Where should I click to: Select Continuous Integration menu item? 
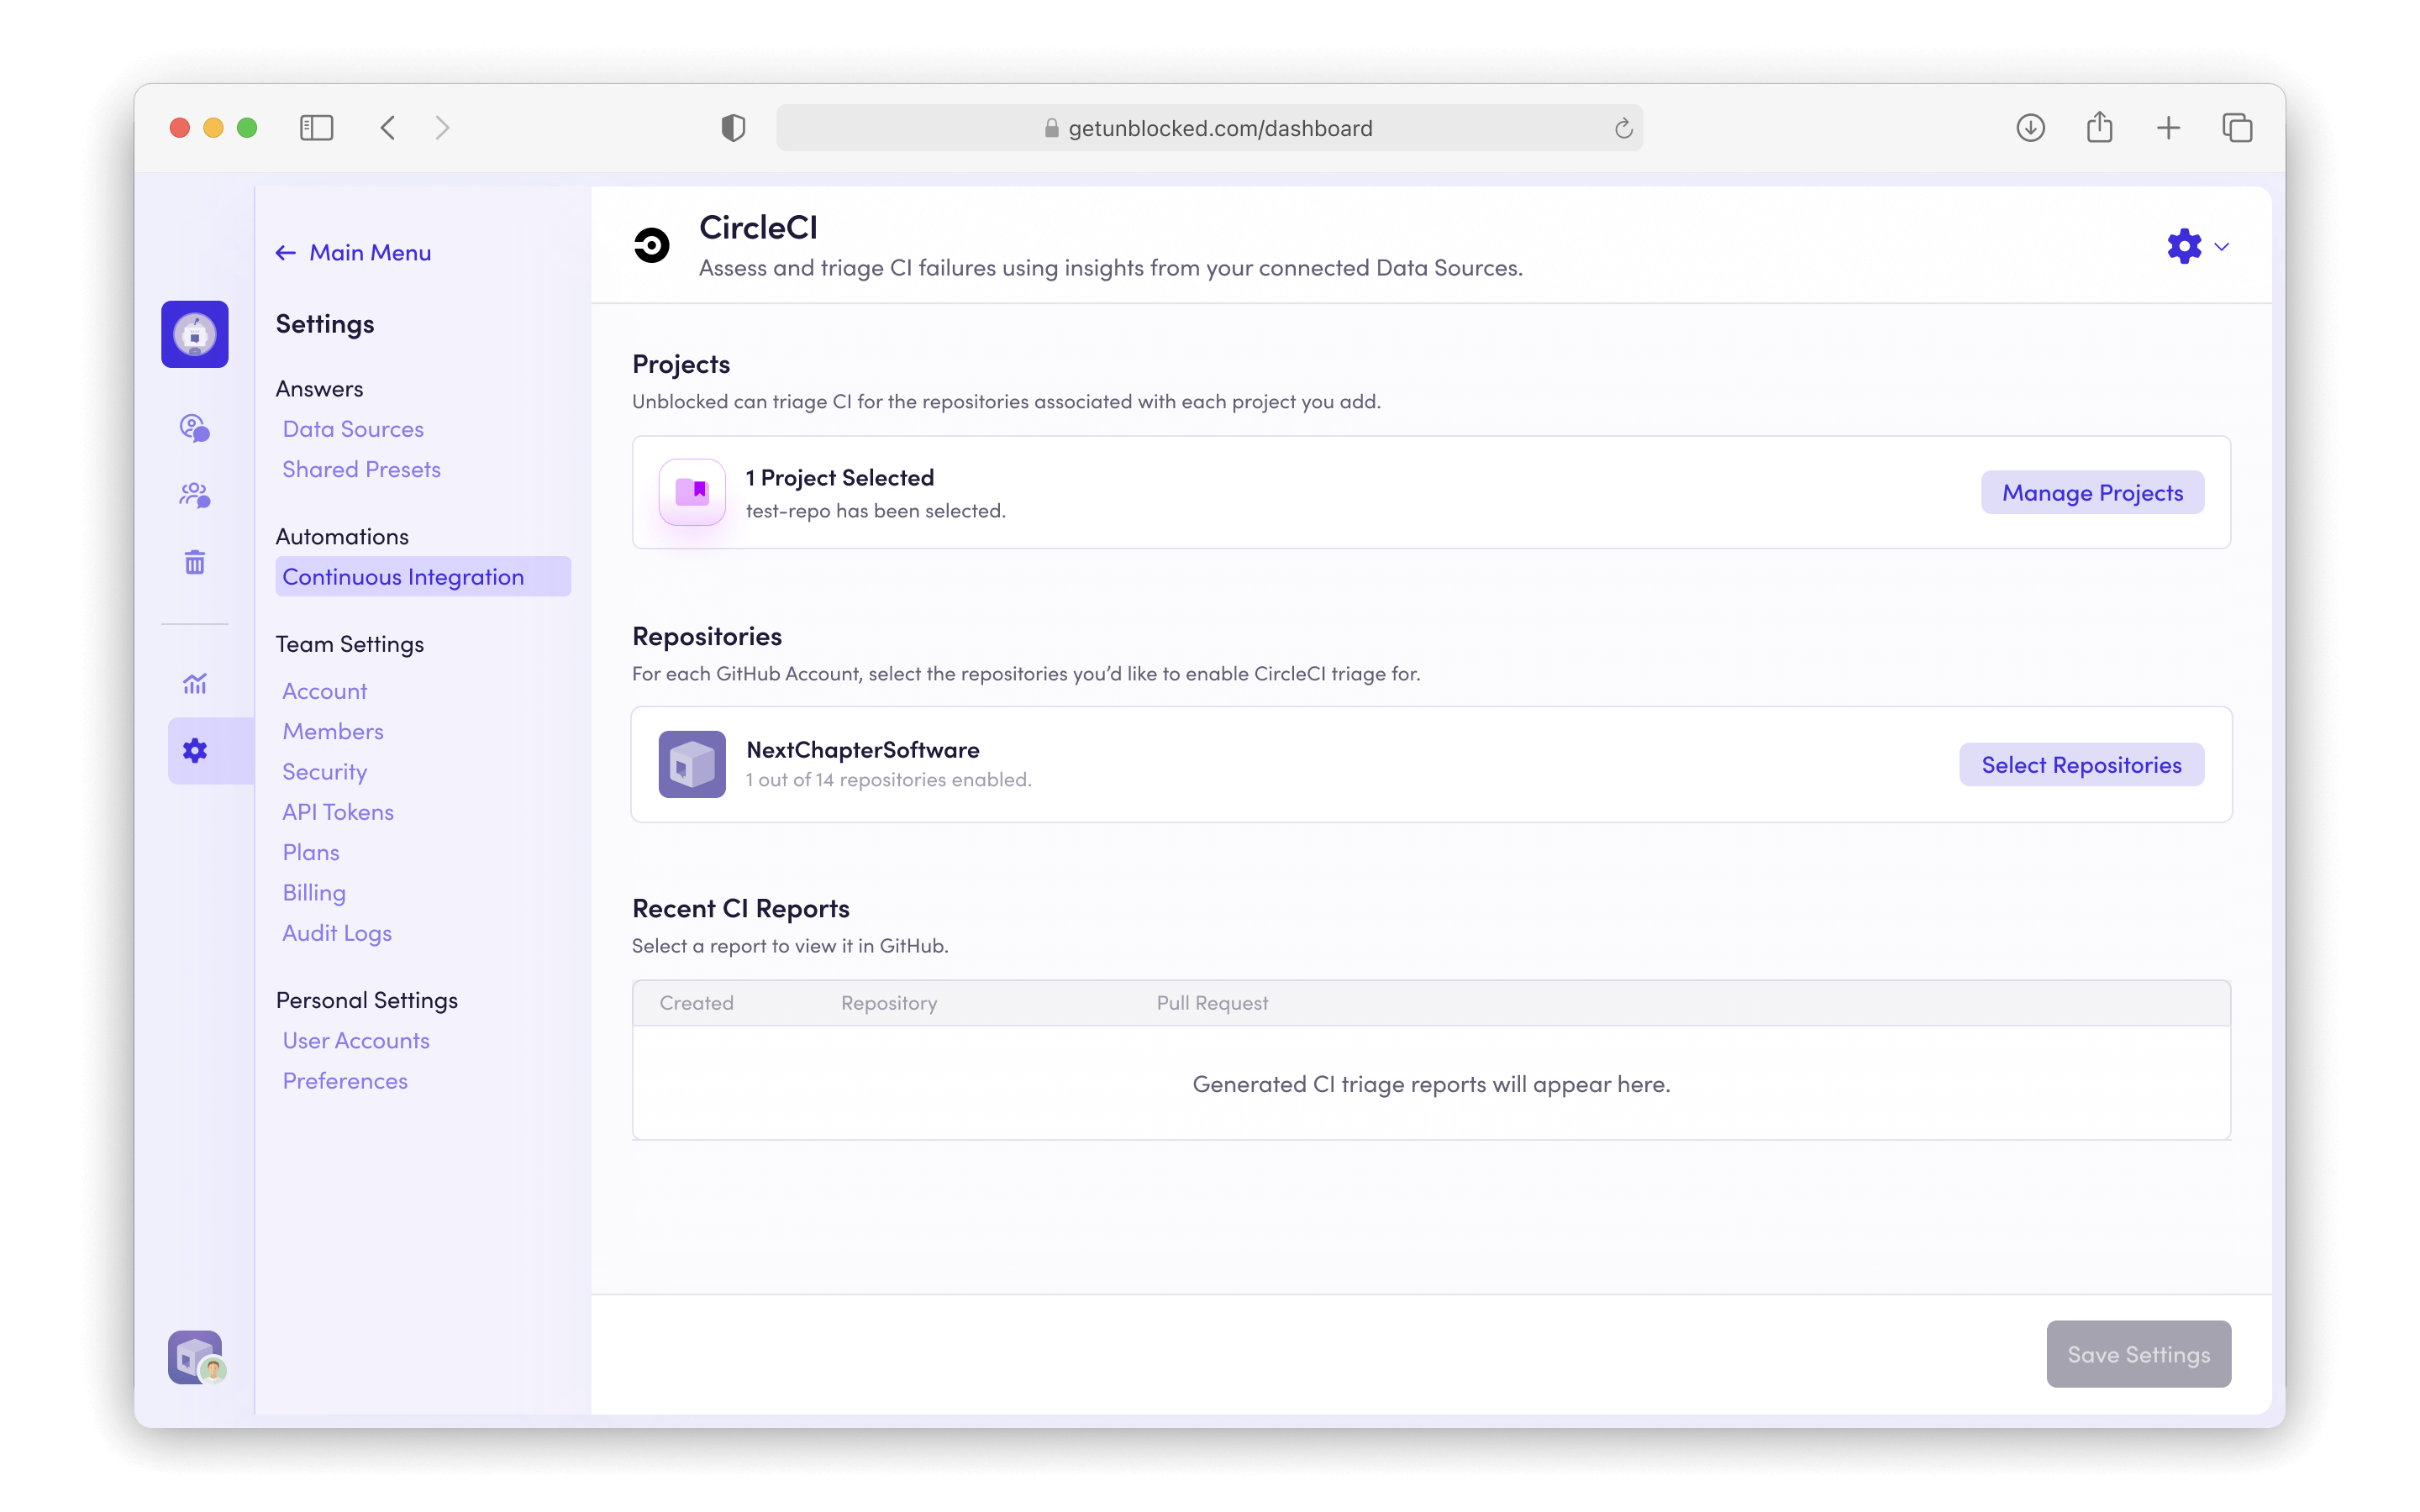pyautogui.click(x=403, y=577)
